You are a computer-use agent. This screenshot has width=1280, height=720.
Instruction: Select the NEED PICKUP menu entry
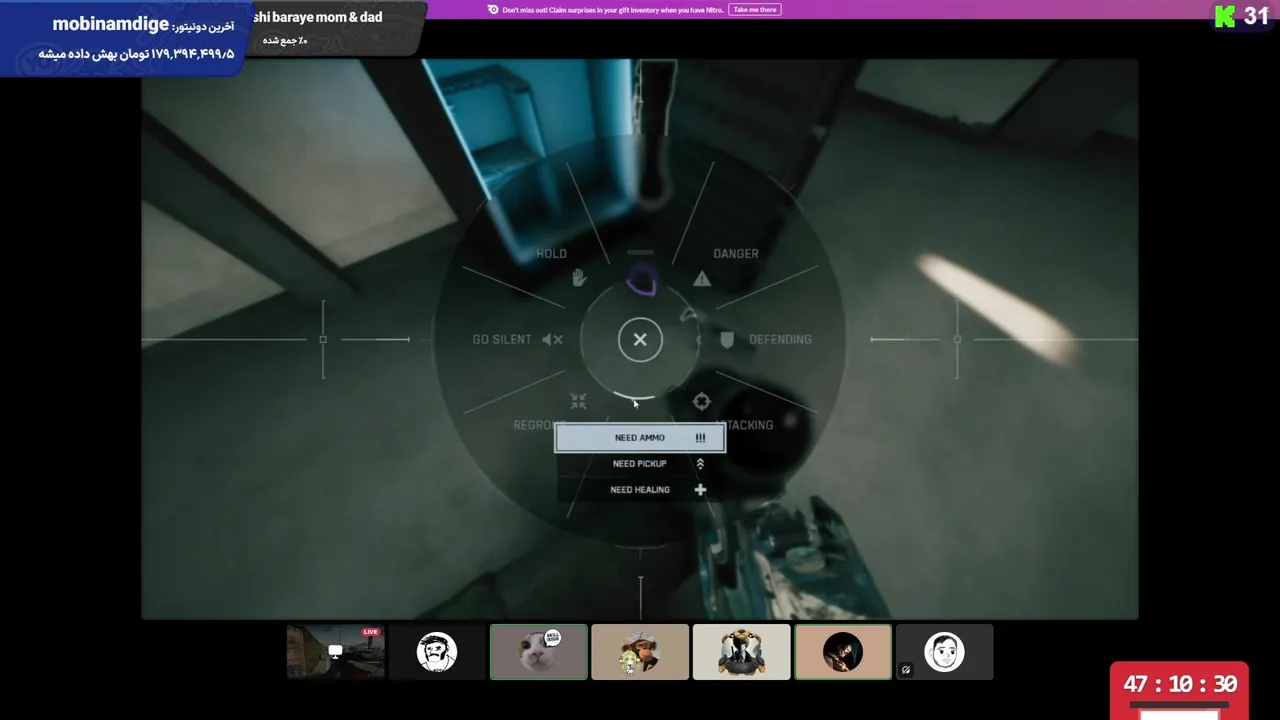pyautogui.click(x=640, y=464)
